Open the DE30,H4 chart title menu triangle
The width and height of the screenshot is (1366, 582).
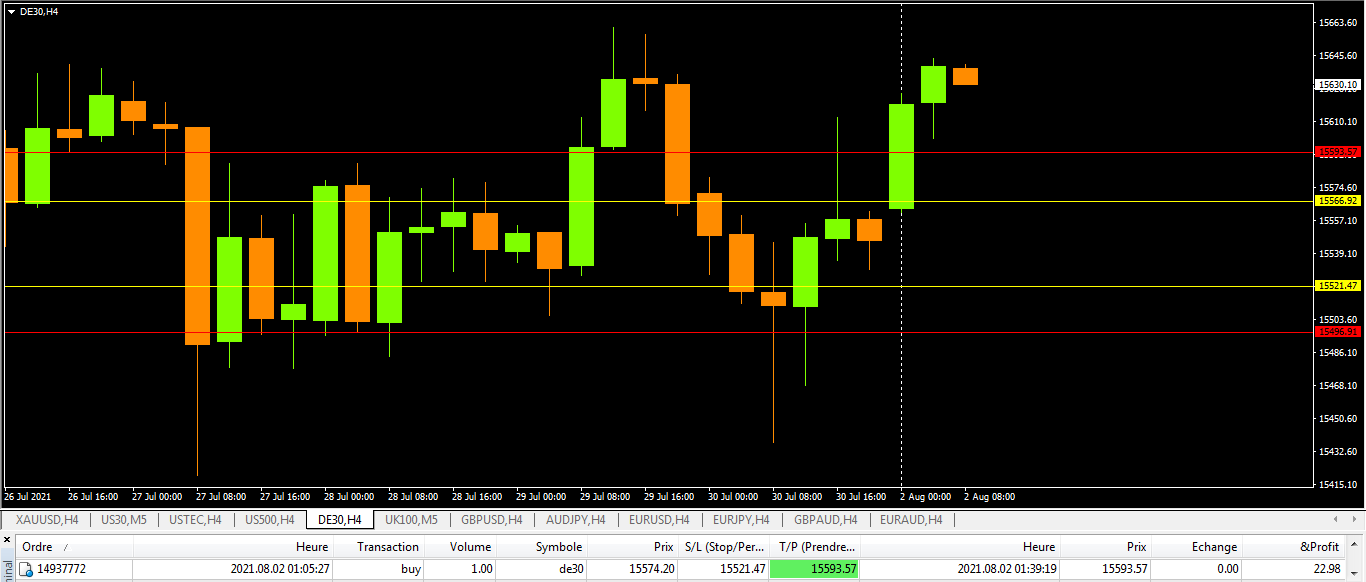click(11, 11)
